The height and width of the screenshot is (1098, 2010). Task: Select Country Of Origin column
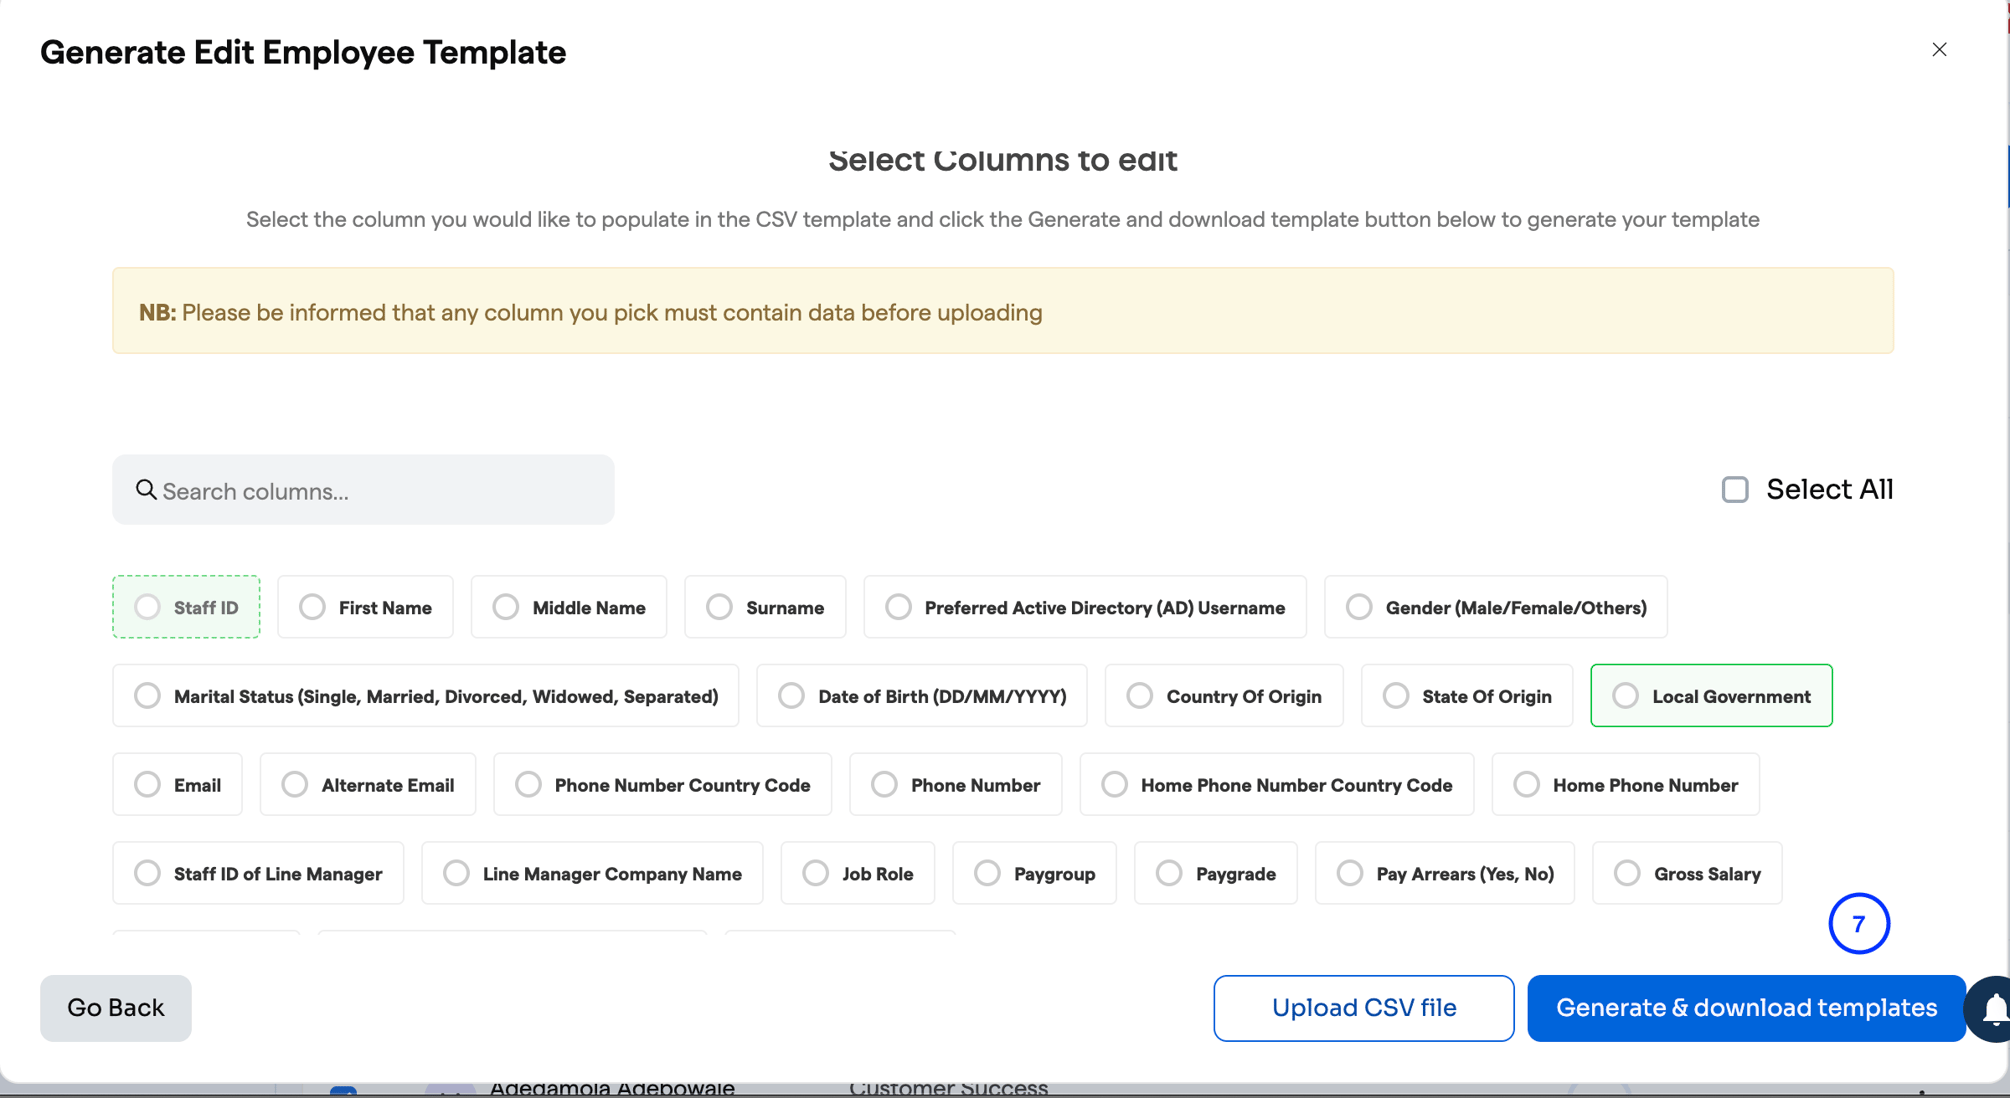point(1224,696)
